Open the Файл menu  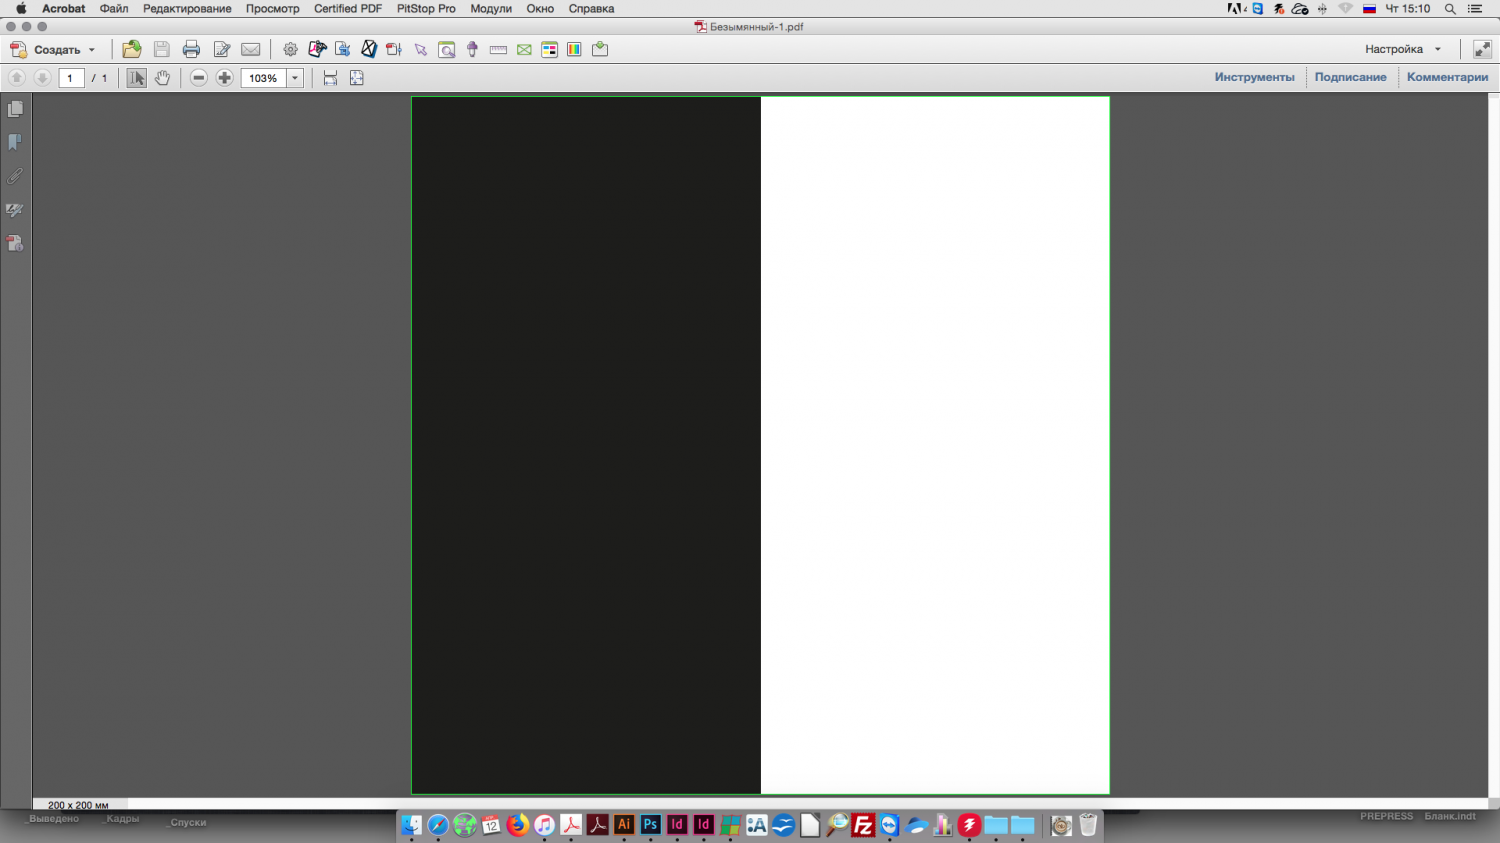(114, 9)
